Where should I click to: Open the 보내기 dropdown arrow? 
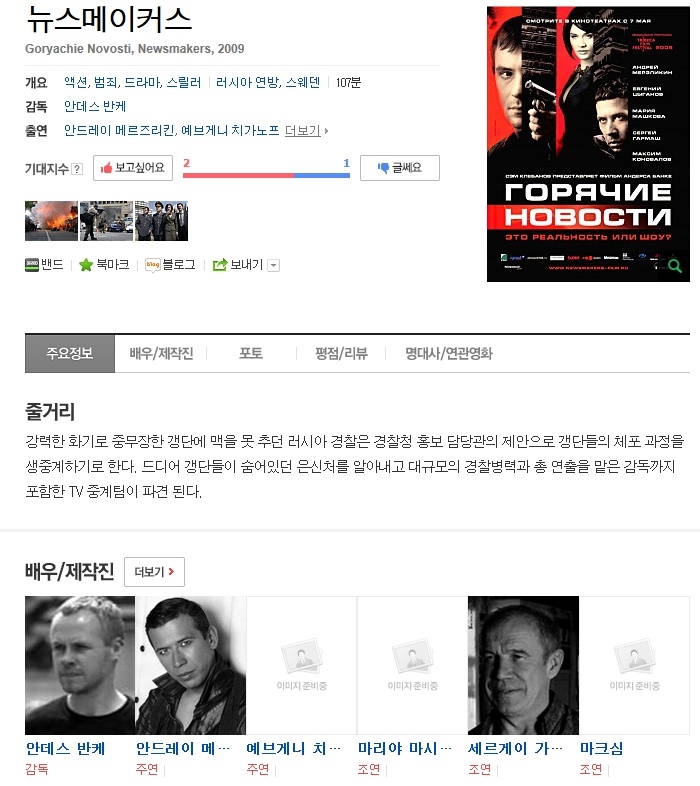point(273,265)
